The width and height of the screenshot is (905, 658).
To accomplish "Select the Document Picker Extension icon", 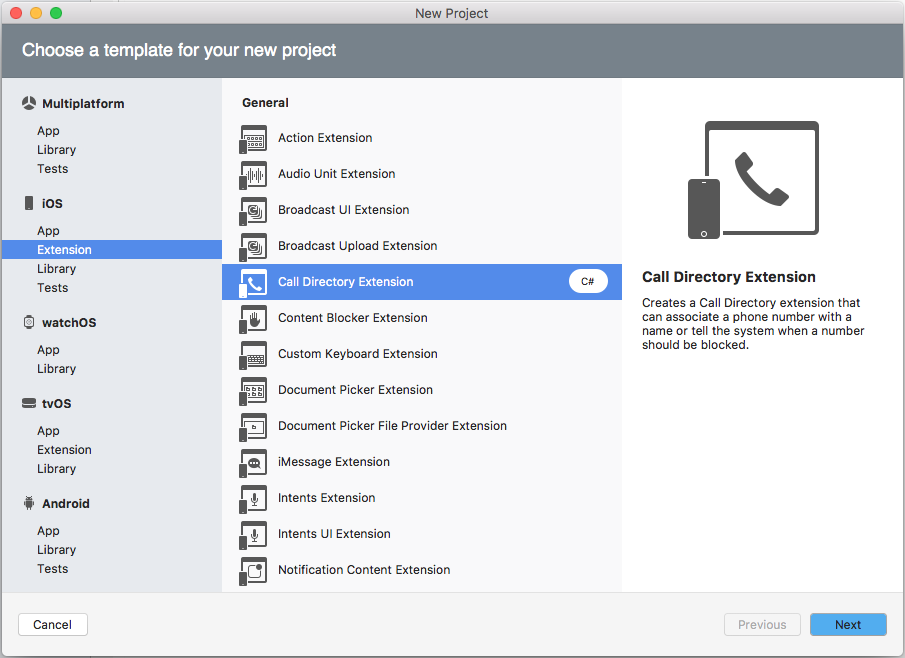I will 254,390.
